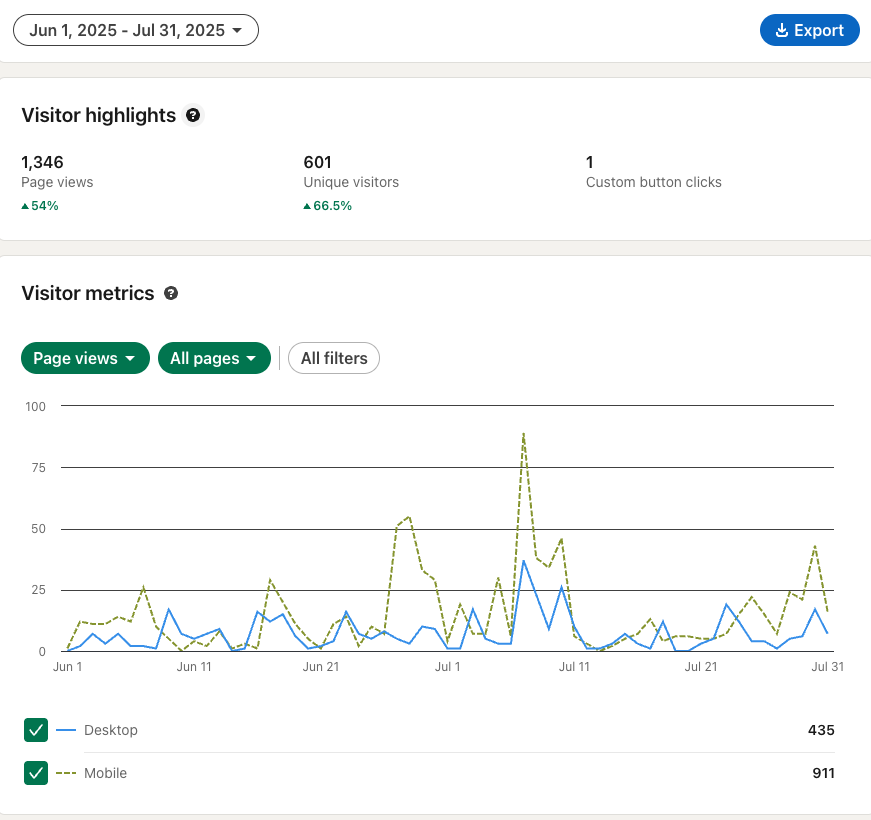The height and width of the screenshot is (820, 871).
Task: Click the green up arrow beside 66.5%
Action: click(307, 206)
